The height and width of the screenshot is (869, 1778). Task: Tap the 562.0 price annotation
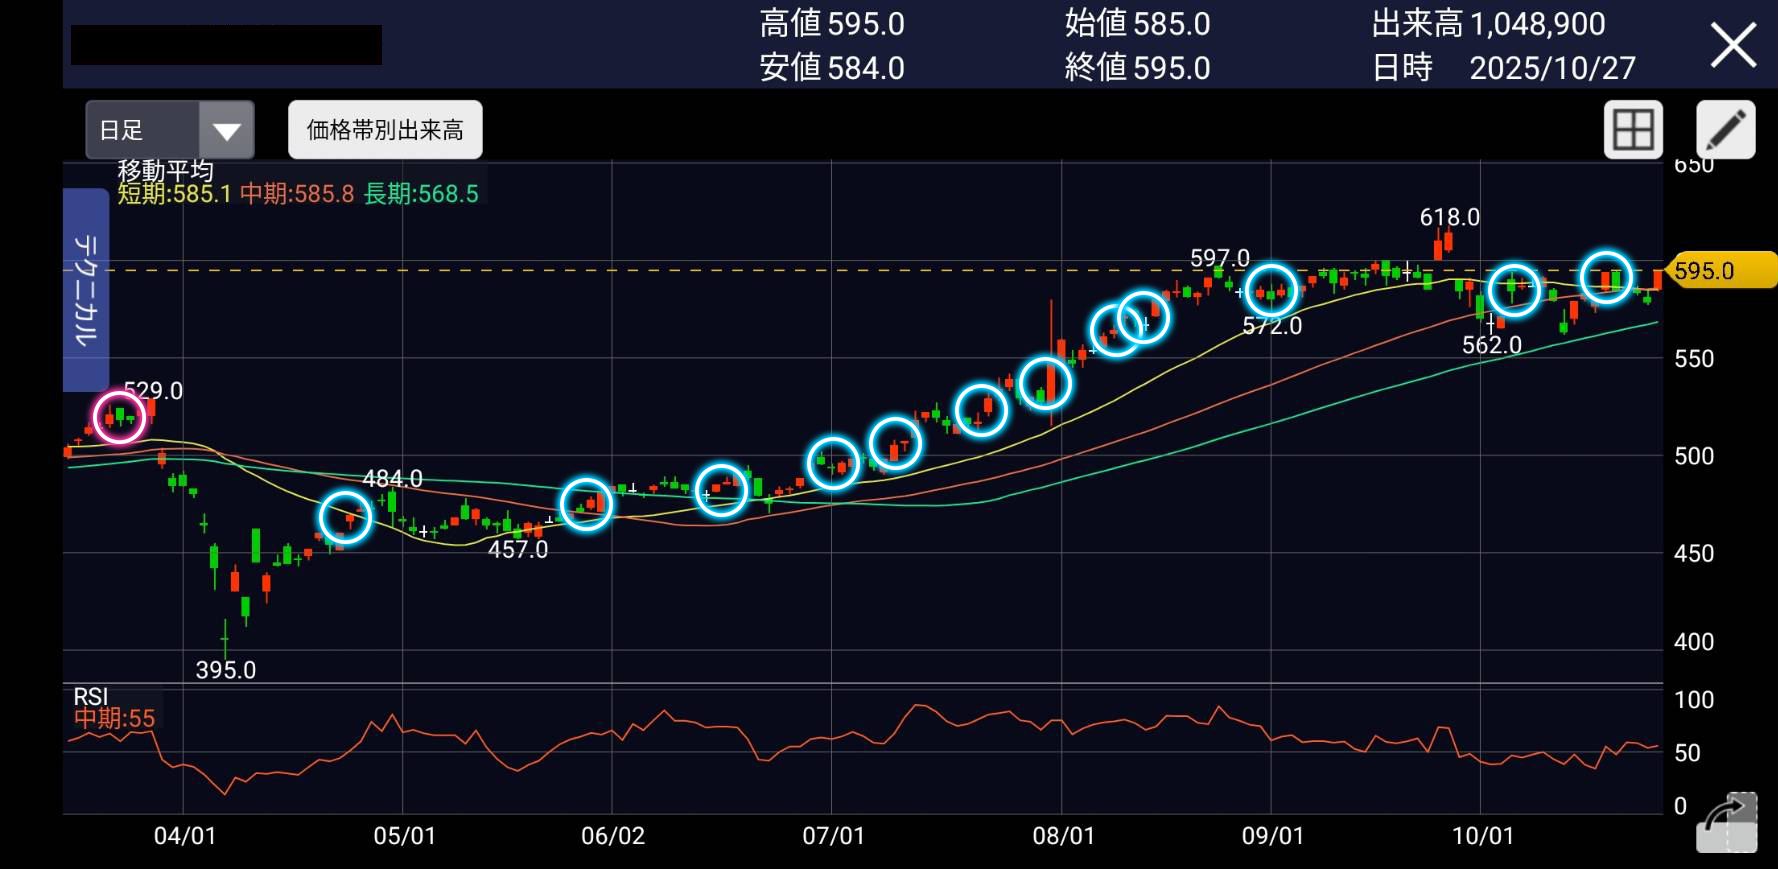[x=1492, y=345]
